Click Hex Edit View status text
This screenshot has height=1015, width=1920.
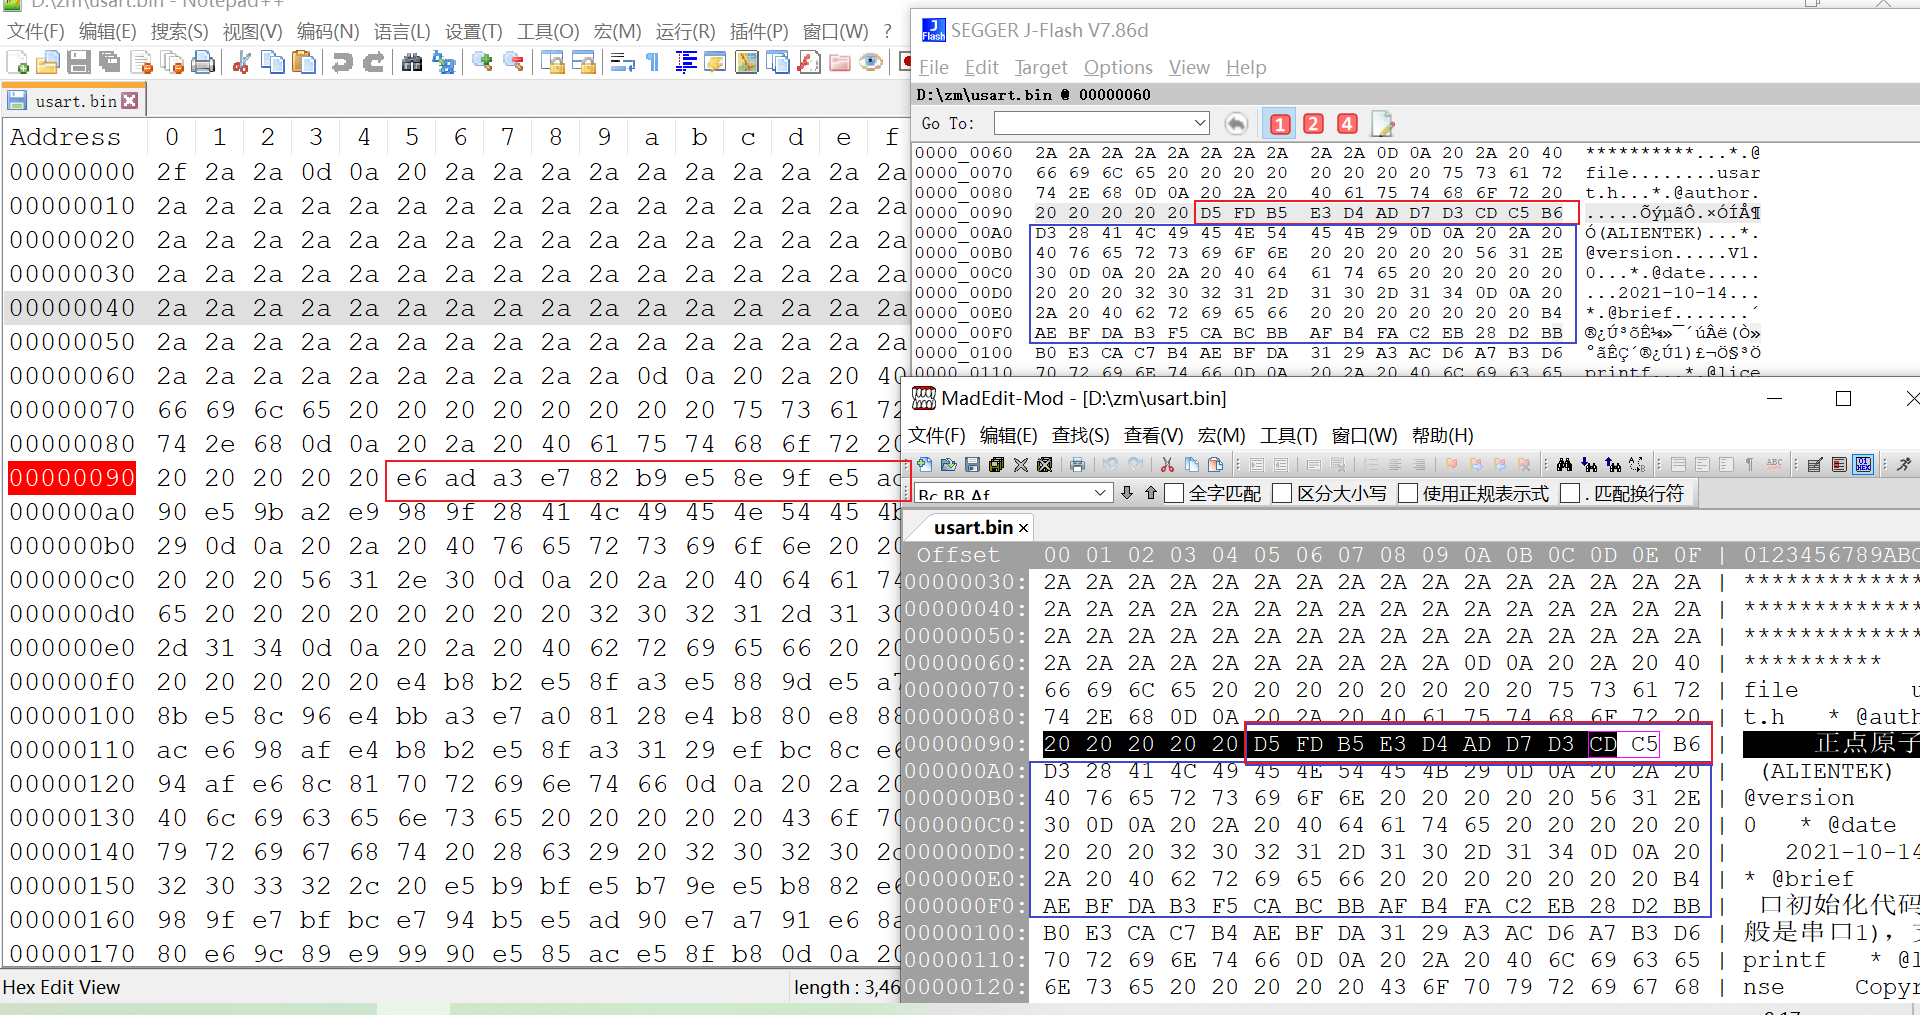click(61, 988)
